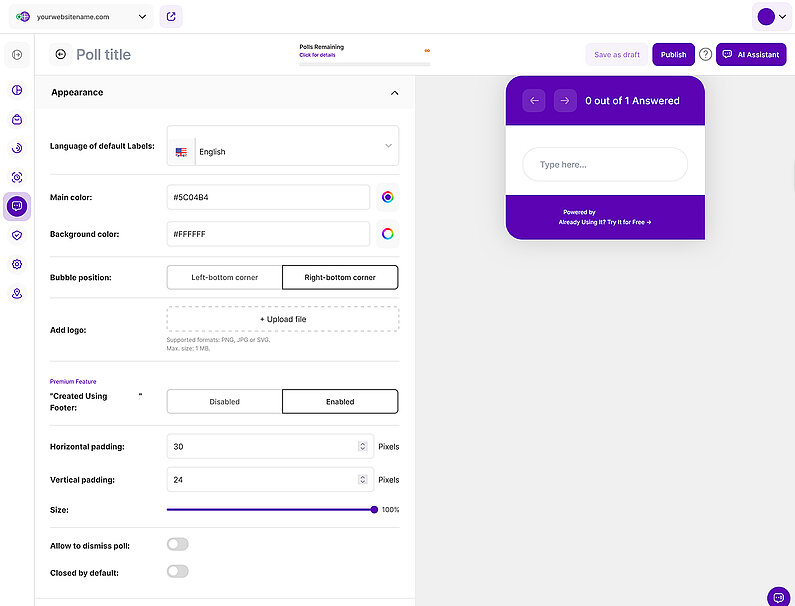Open the settings gear sidebar icon

pos(17,264)
